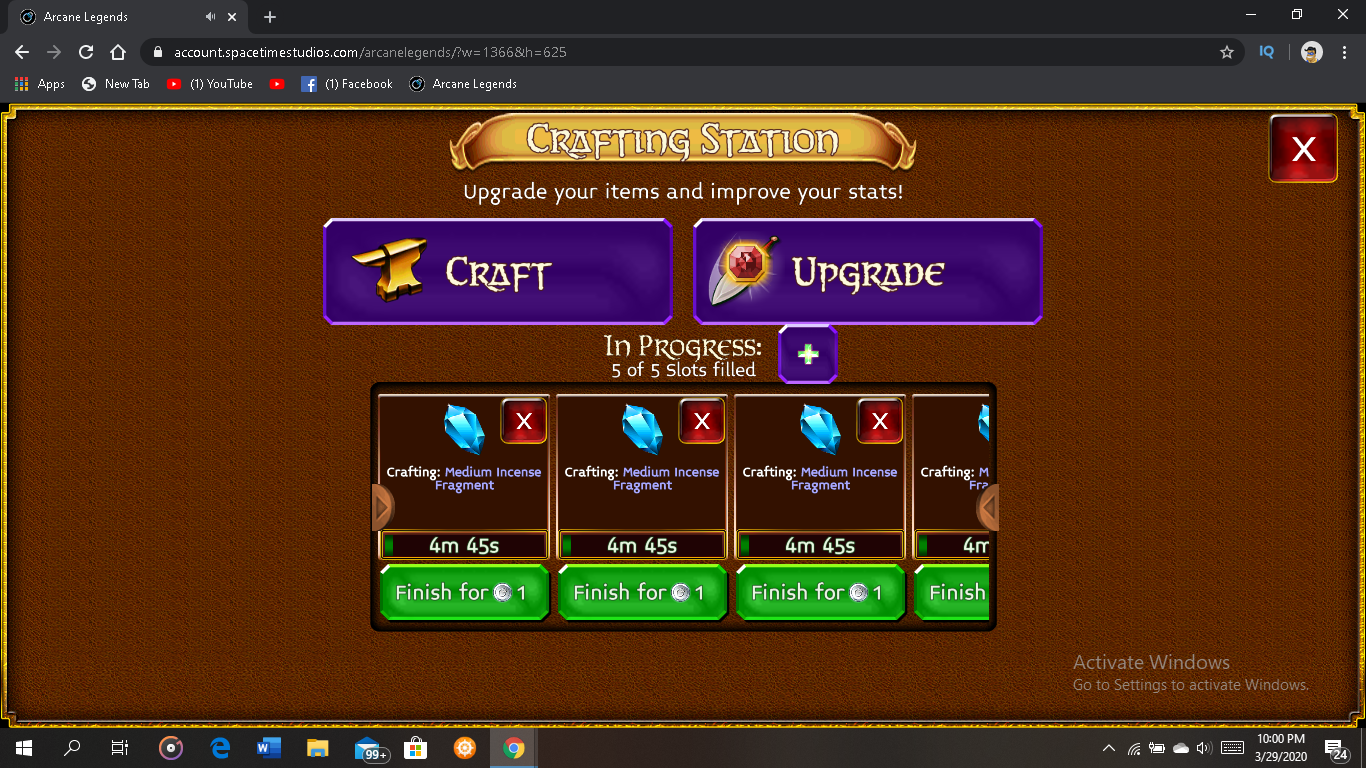The height and width of the screenshot is (768, 1366).
Task: Cancel the first Medium Incense Fragment craft
Action: pos(524,421)
